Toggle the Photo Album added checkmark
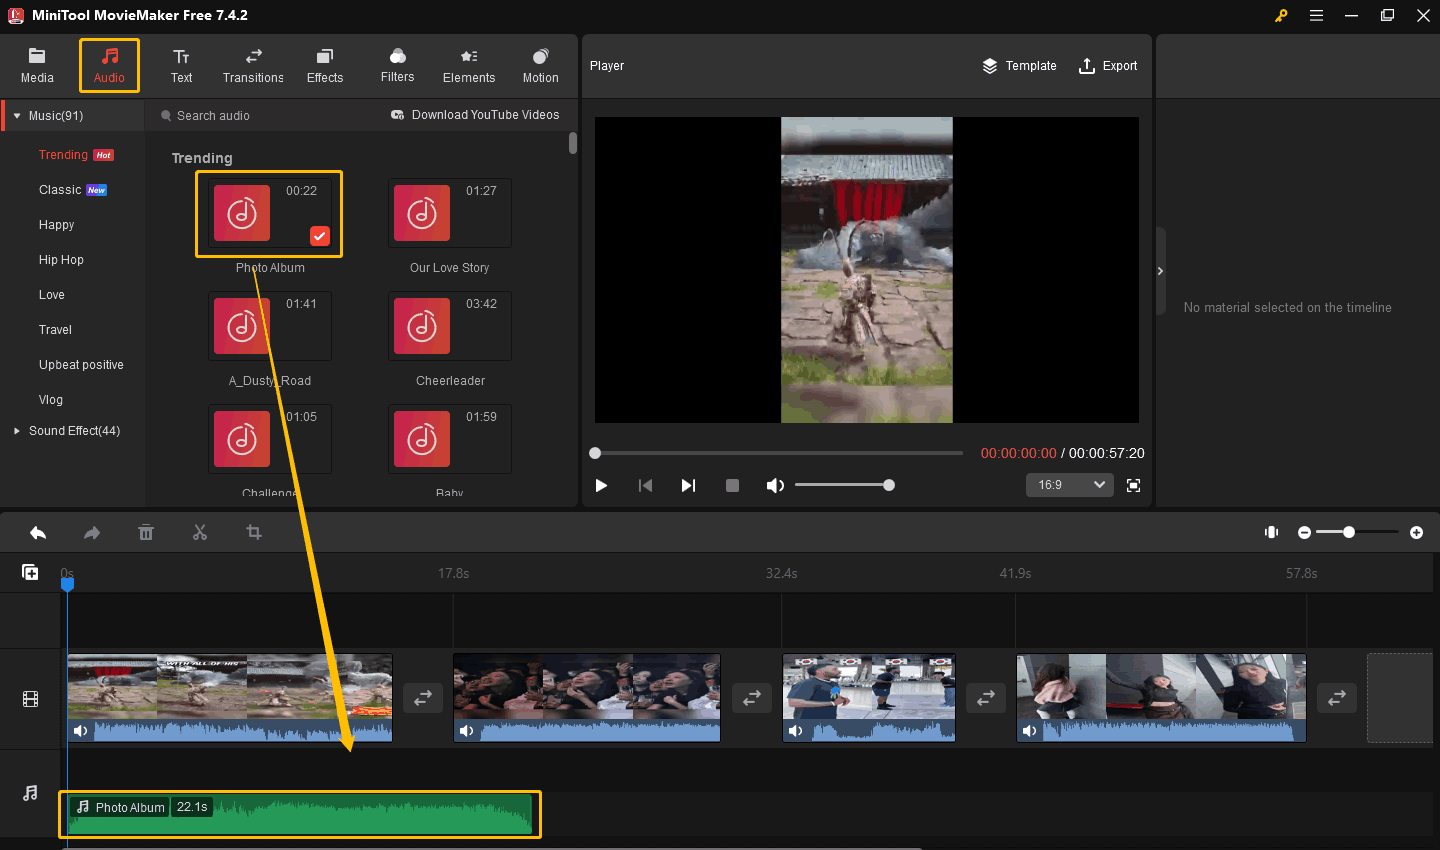 tap(319, 236)
